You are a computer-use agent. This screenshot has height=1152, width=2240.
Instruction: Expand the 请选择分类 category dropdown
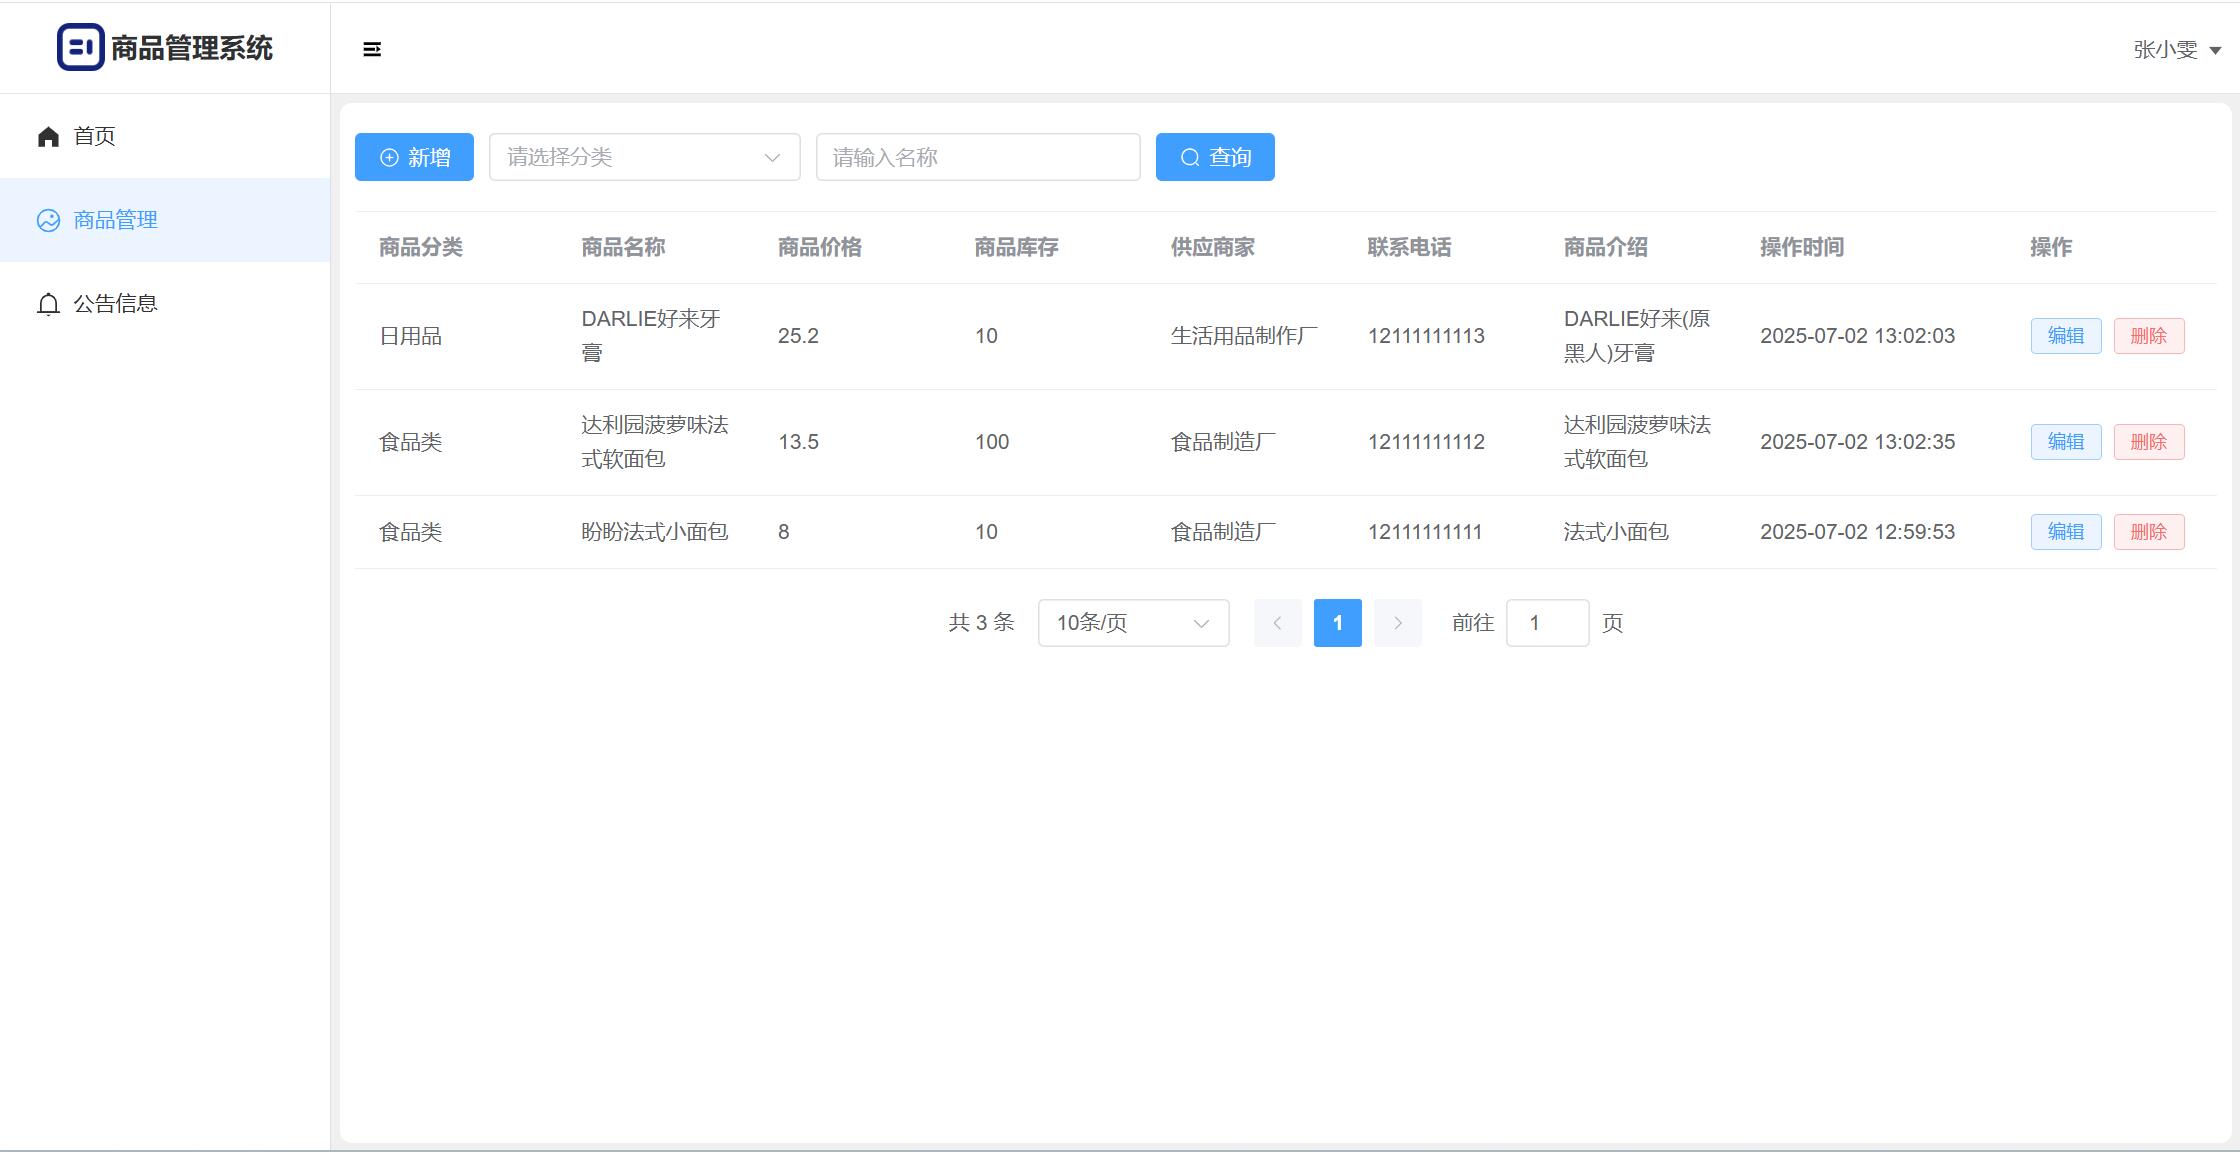pyautogui.click(x=644, y=157)
